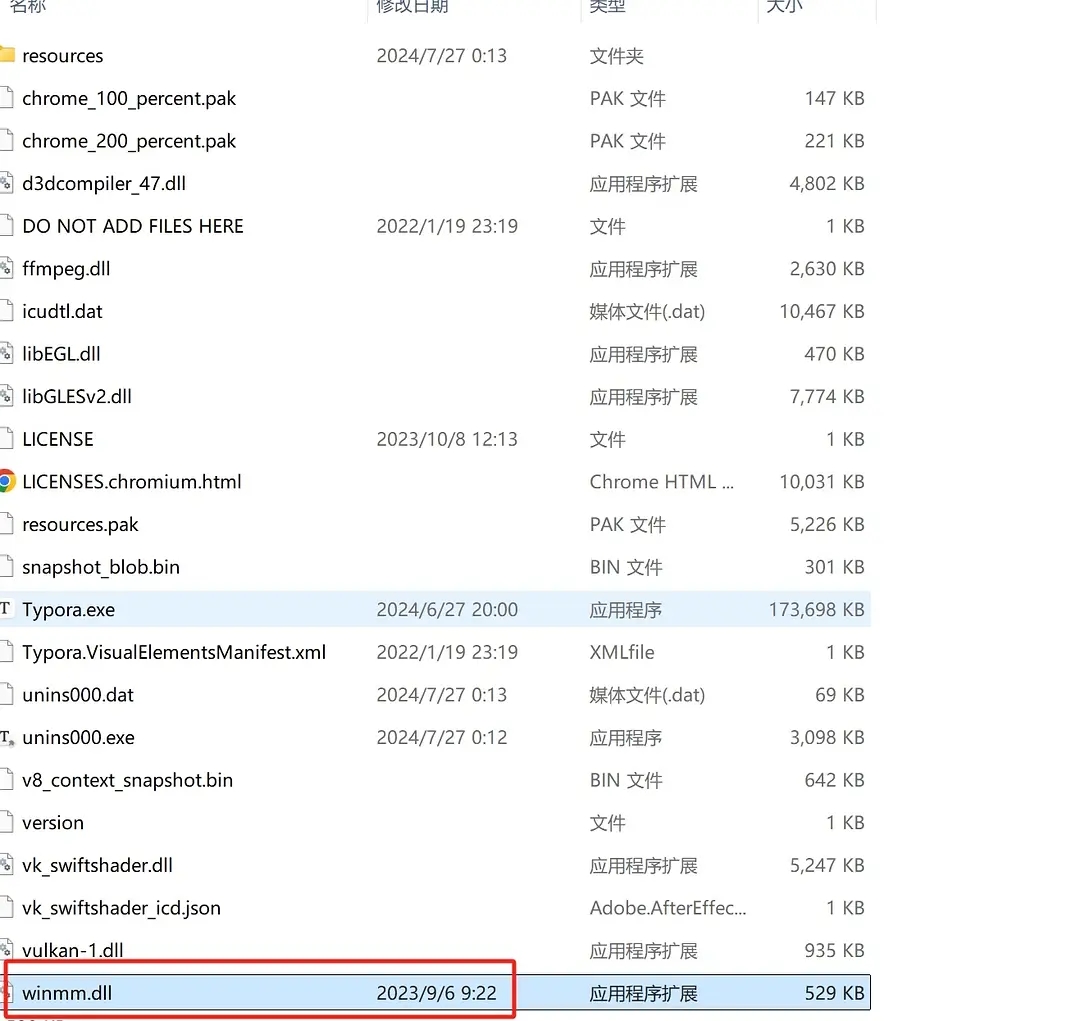
Task: Sort by the modified date column header
Action: coord(412,6)
